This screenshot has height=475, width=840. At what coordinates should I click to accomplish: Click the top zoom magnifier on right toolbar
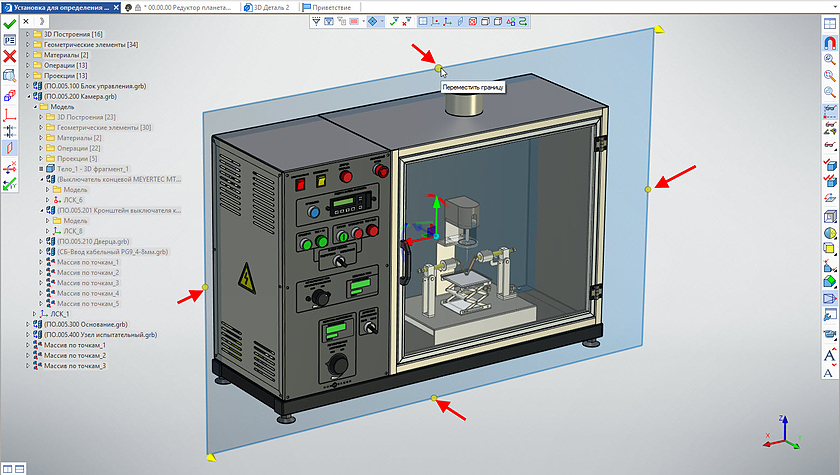point(829,59)
